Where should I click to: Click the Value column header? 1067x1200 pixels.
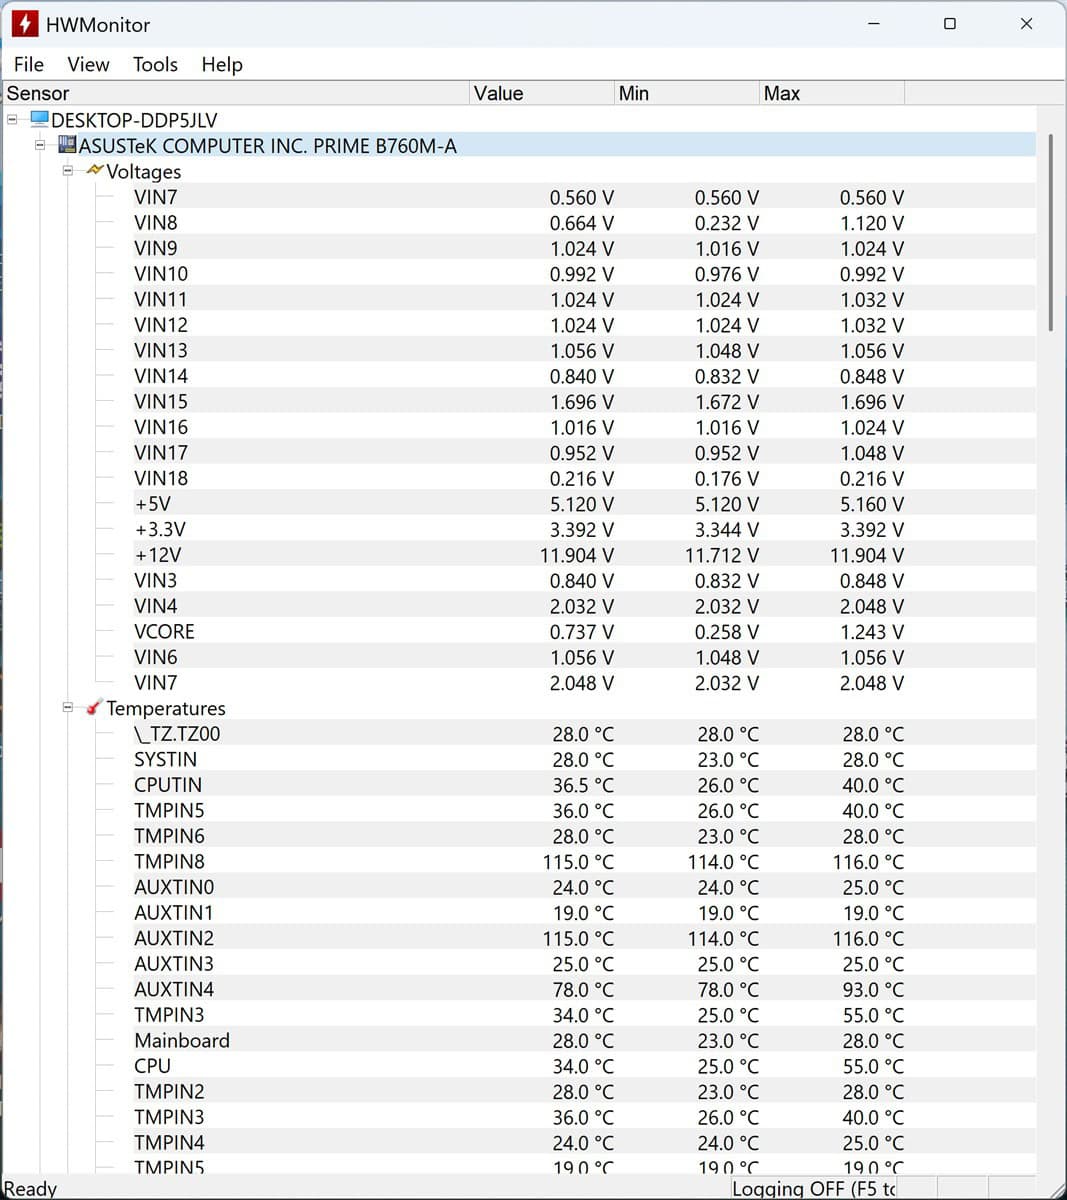(x=540, y=93)
